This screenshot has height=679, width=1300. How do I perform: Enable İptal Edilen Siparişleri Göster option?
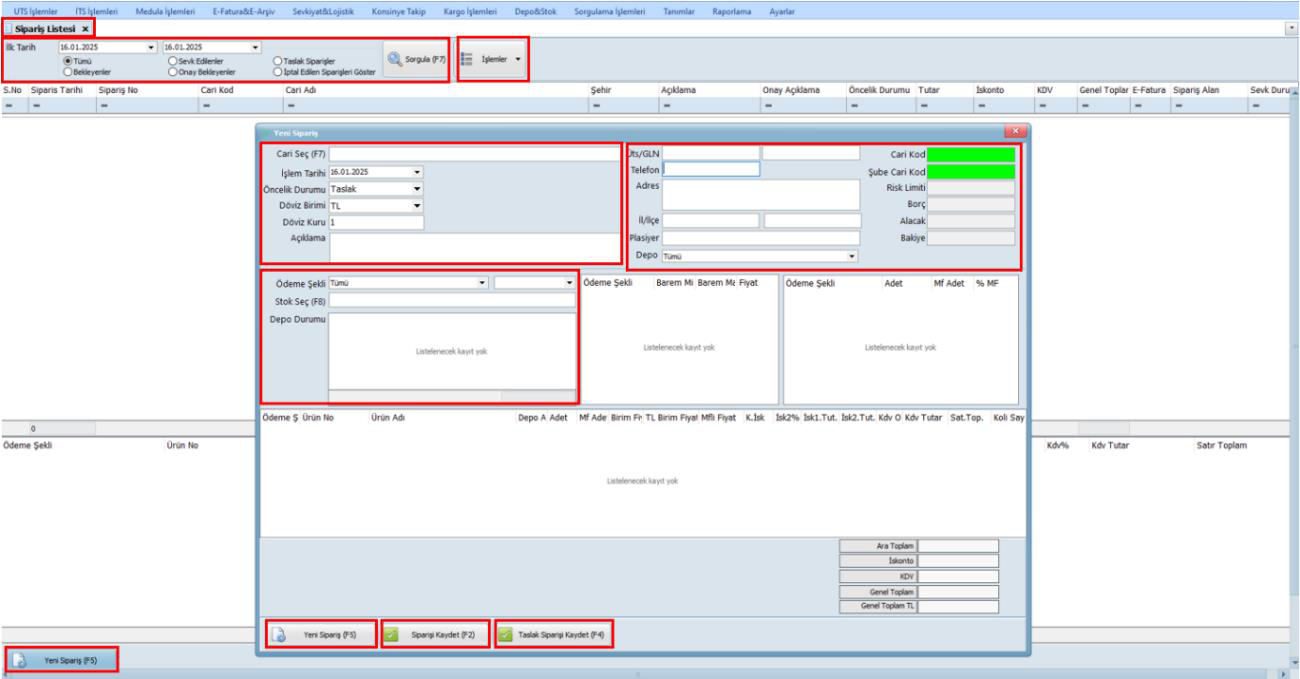tap(278, 73)
